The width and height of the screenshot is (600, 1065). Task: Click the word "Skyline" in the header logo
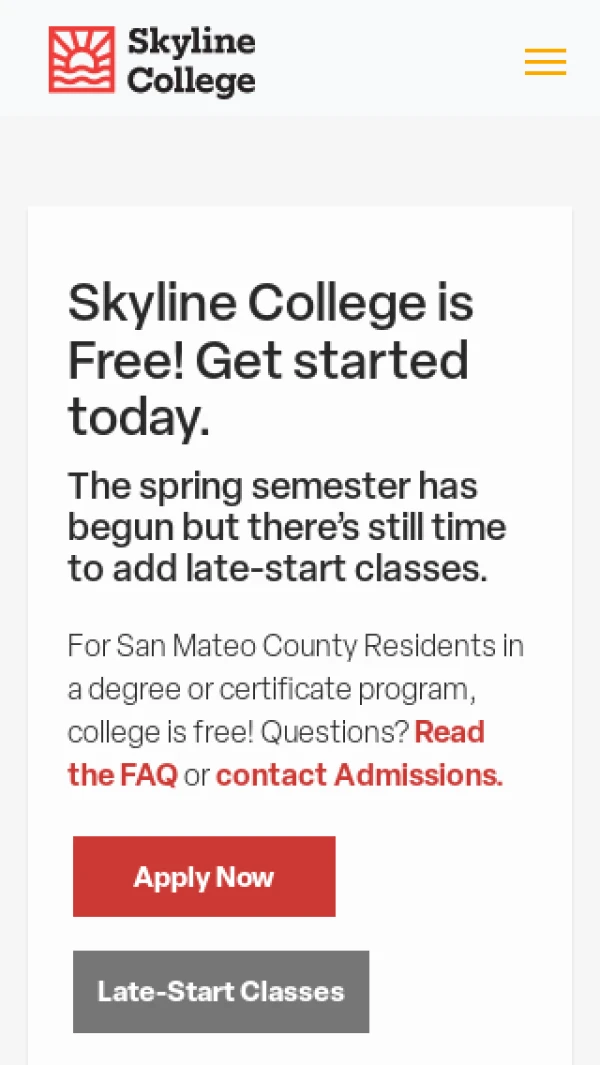point(191,42)
